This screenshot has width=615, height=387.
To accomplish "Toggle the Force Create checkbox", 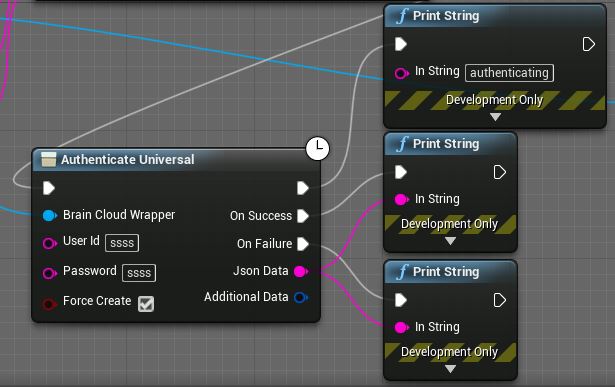I will pyautogui.click(x=146, y=304).
